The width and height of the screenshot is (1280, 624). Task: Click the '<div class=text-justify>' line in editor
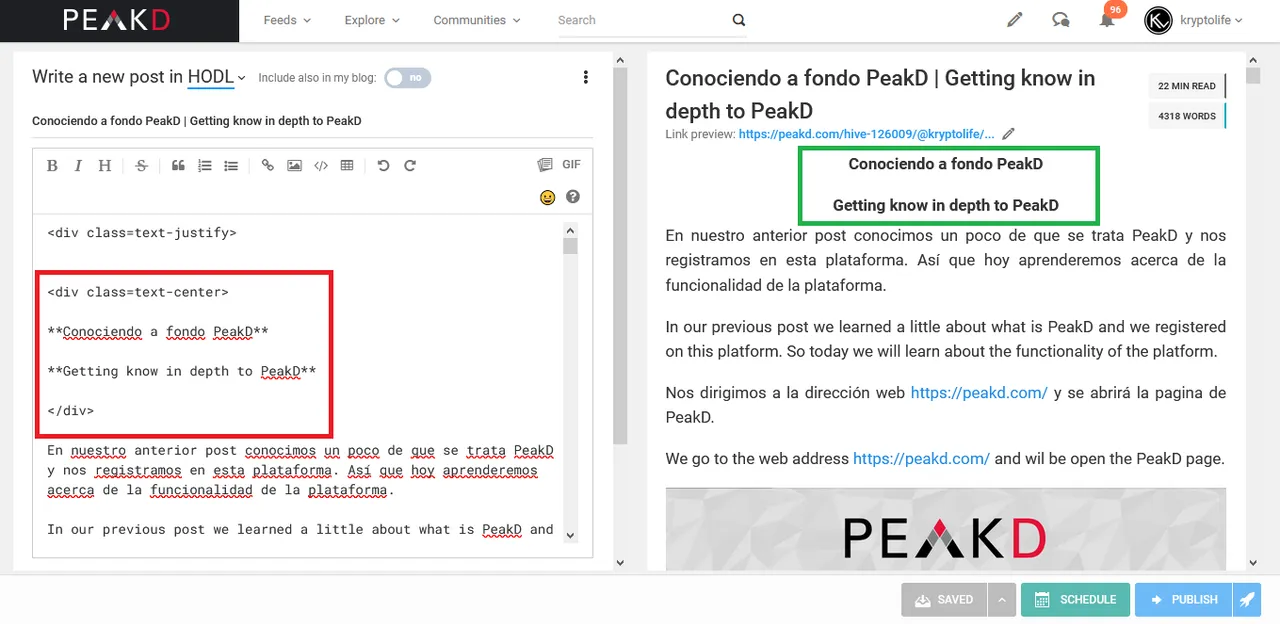142,233
